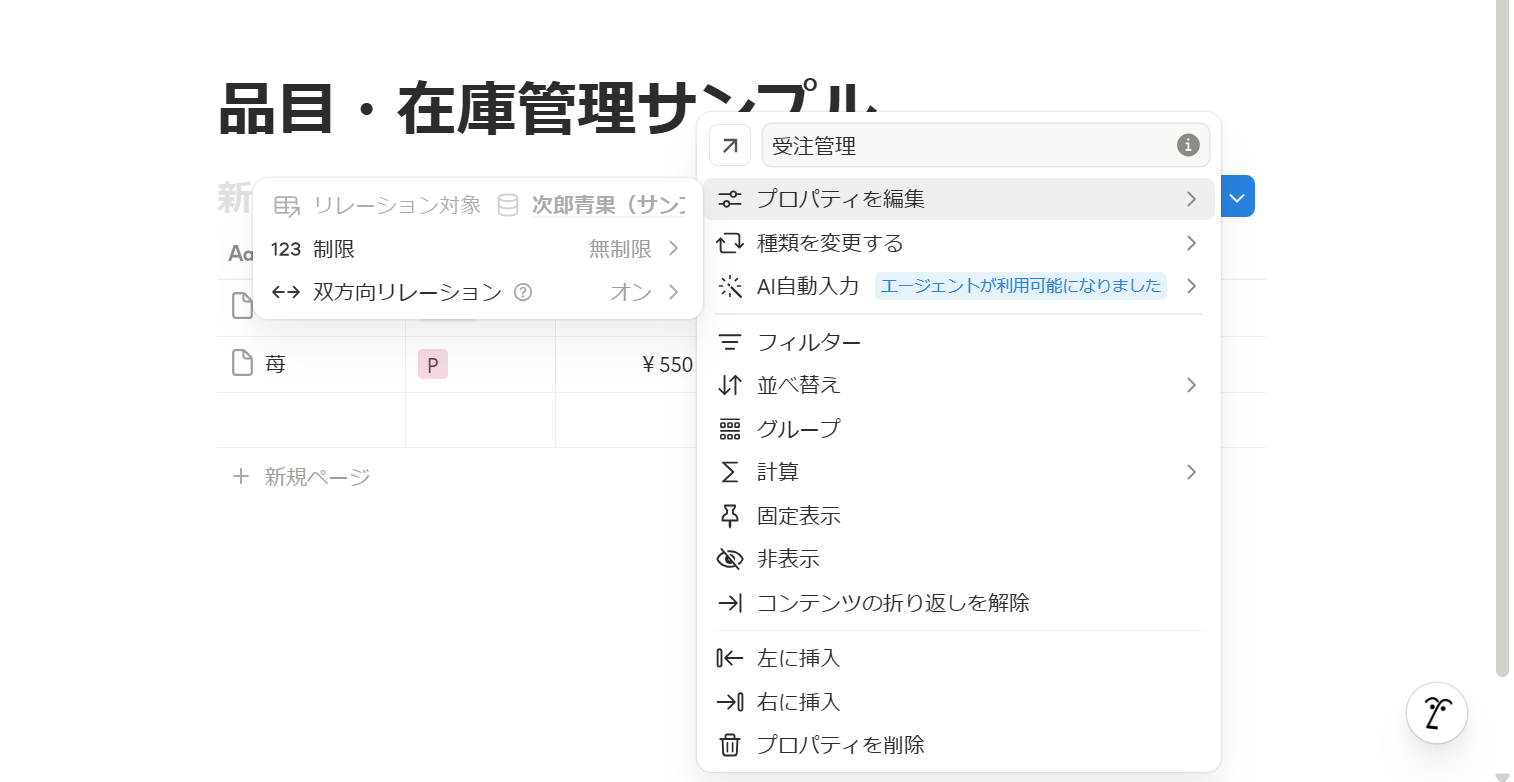Click the sigma icon beside 計算
The width and height of the screenshot is (1514, 782).
(x=730, y=472)
